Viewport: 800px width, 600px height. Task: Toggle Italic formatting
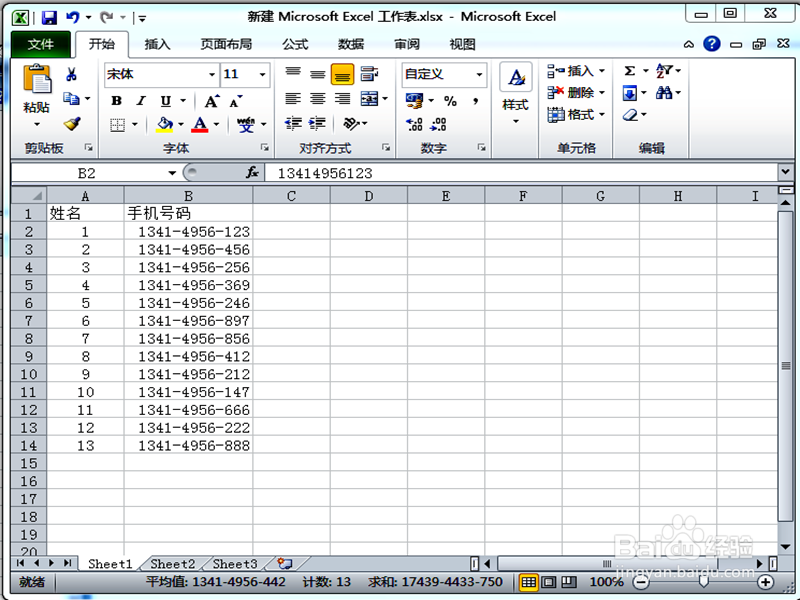point(141,101)
